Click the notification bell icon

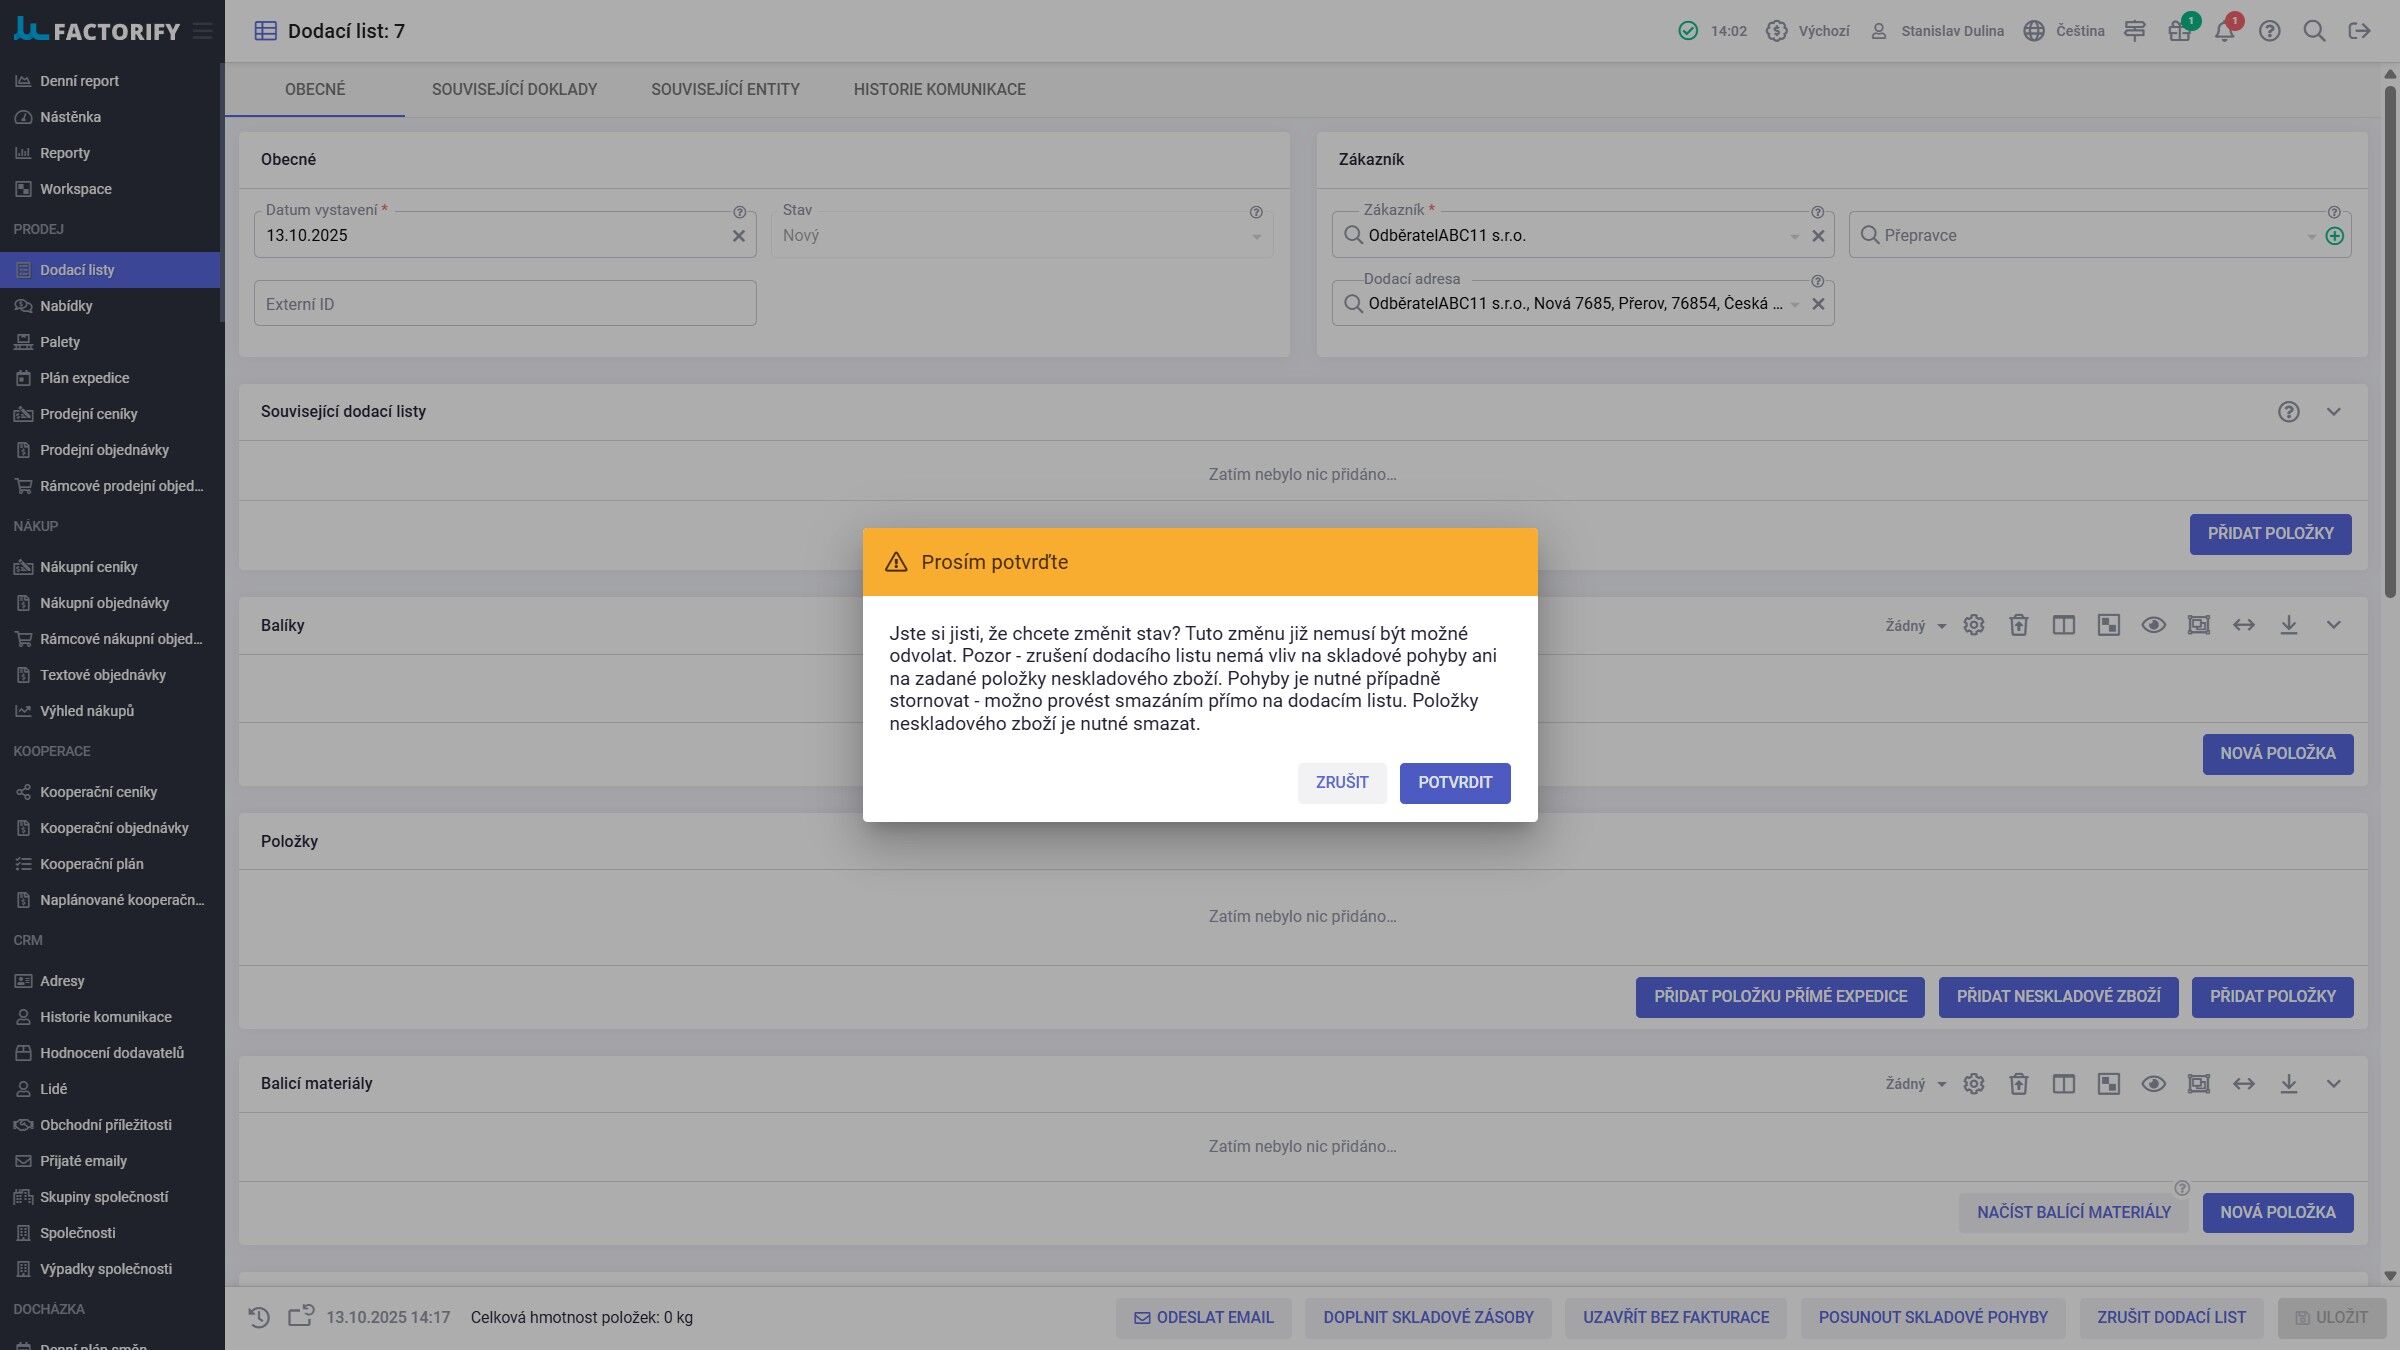pos(2224,31)
